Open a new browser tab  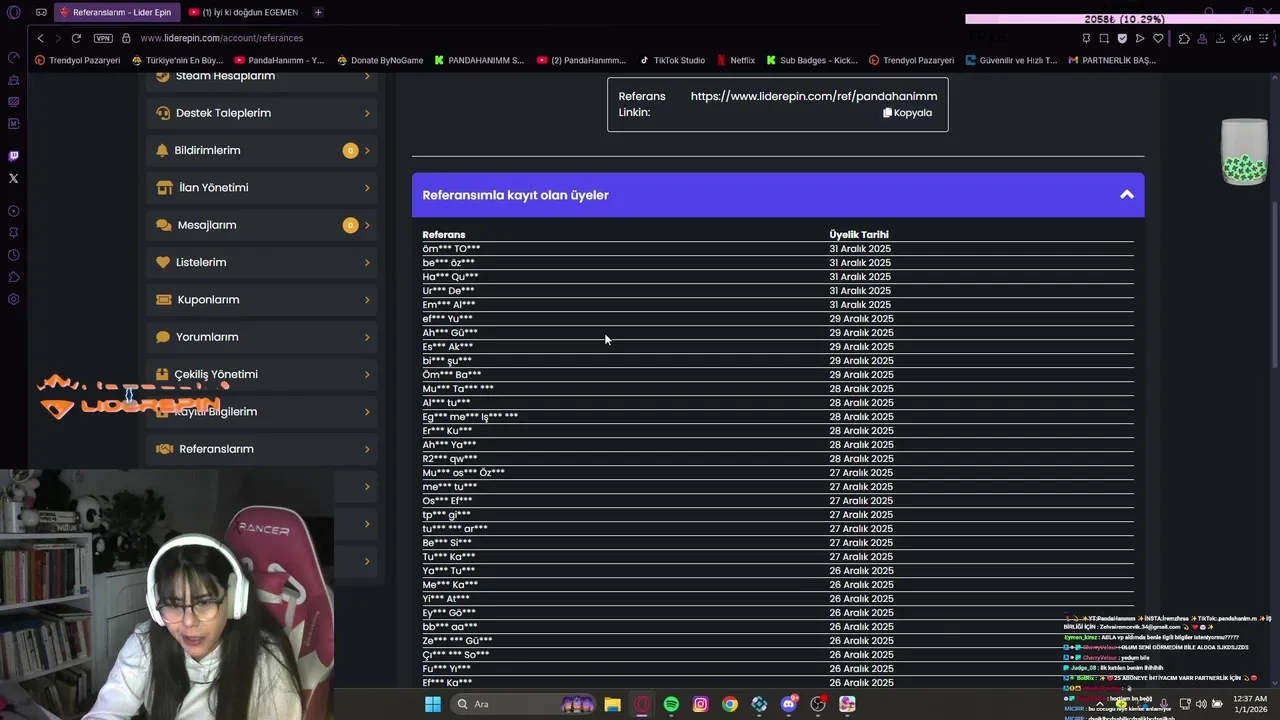(318, 12)
